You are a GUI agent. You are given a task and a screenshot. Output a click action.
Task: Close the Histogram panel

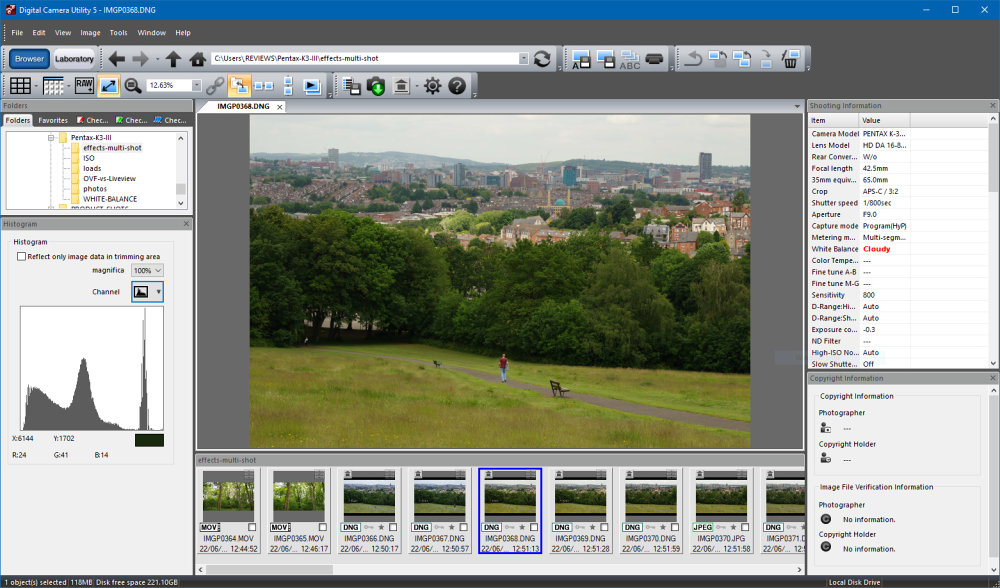click(x=186, y=224)
